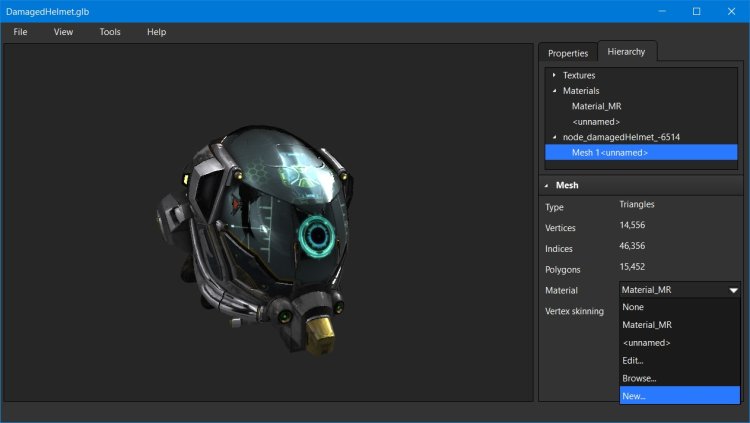Open the View menu
This screenshot has width=750, height=423.
(63, 32)
